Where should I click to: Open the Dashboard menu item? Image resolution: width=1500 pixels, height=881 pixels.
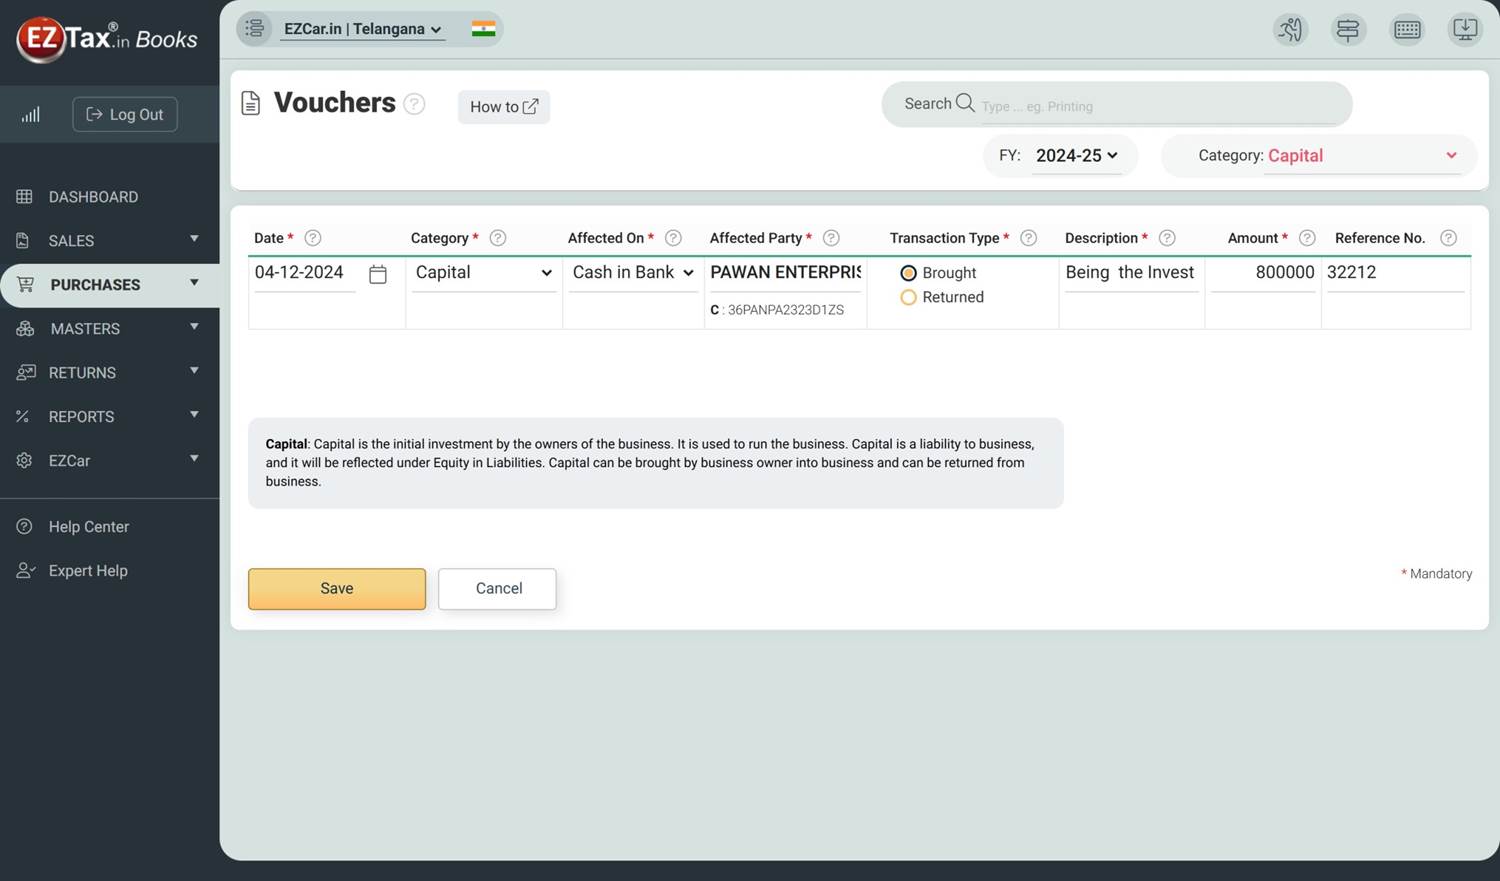point(93,197)
